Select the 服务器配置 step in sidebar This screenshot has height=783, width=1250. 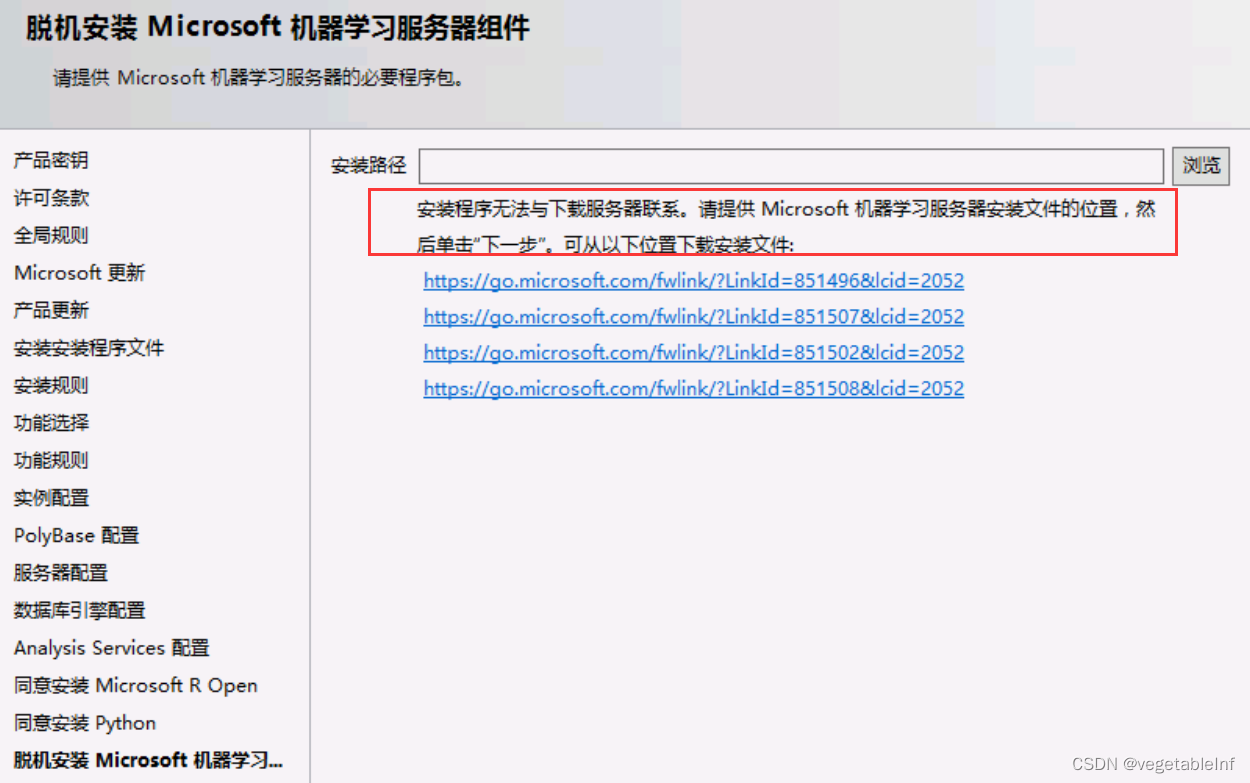(x=60, y=573)
